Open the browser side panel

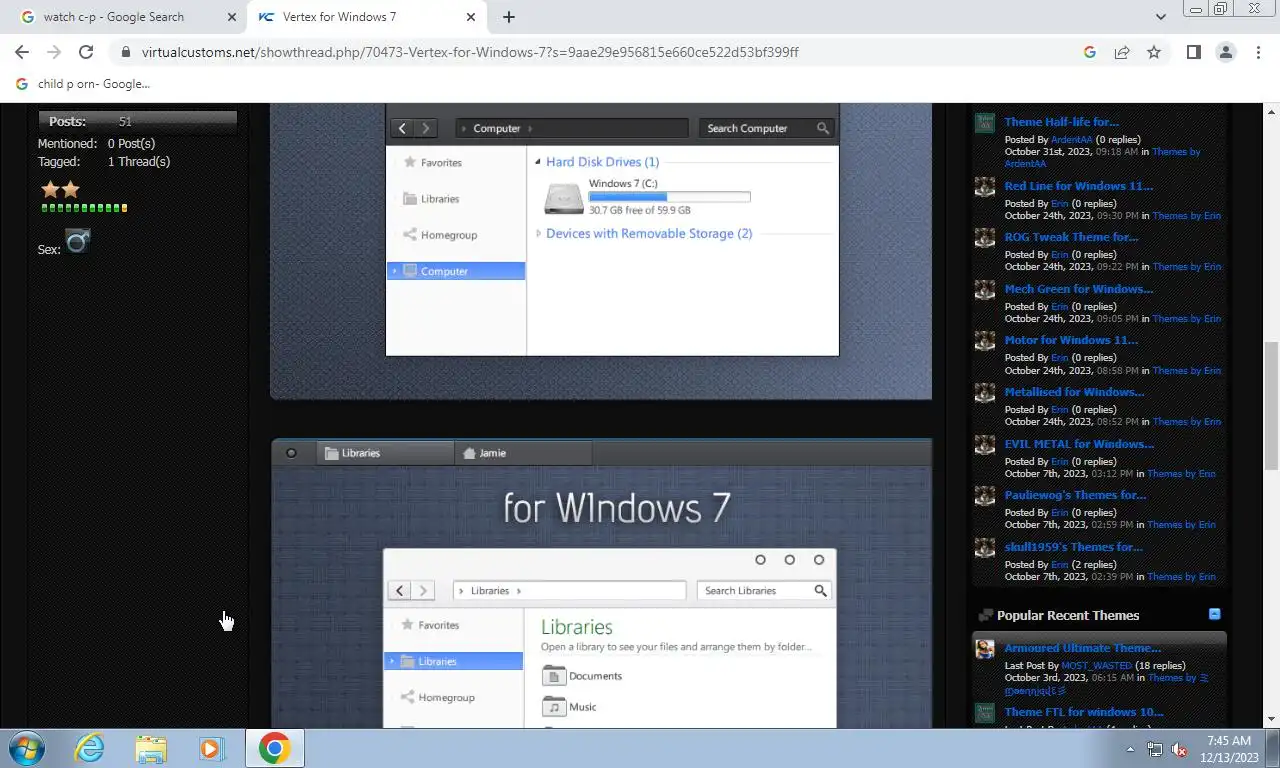pos(1193,52)
